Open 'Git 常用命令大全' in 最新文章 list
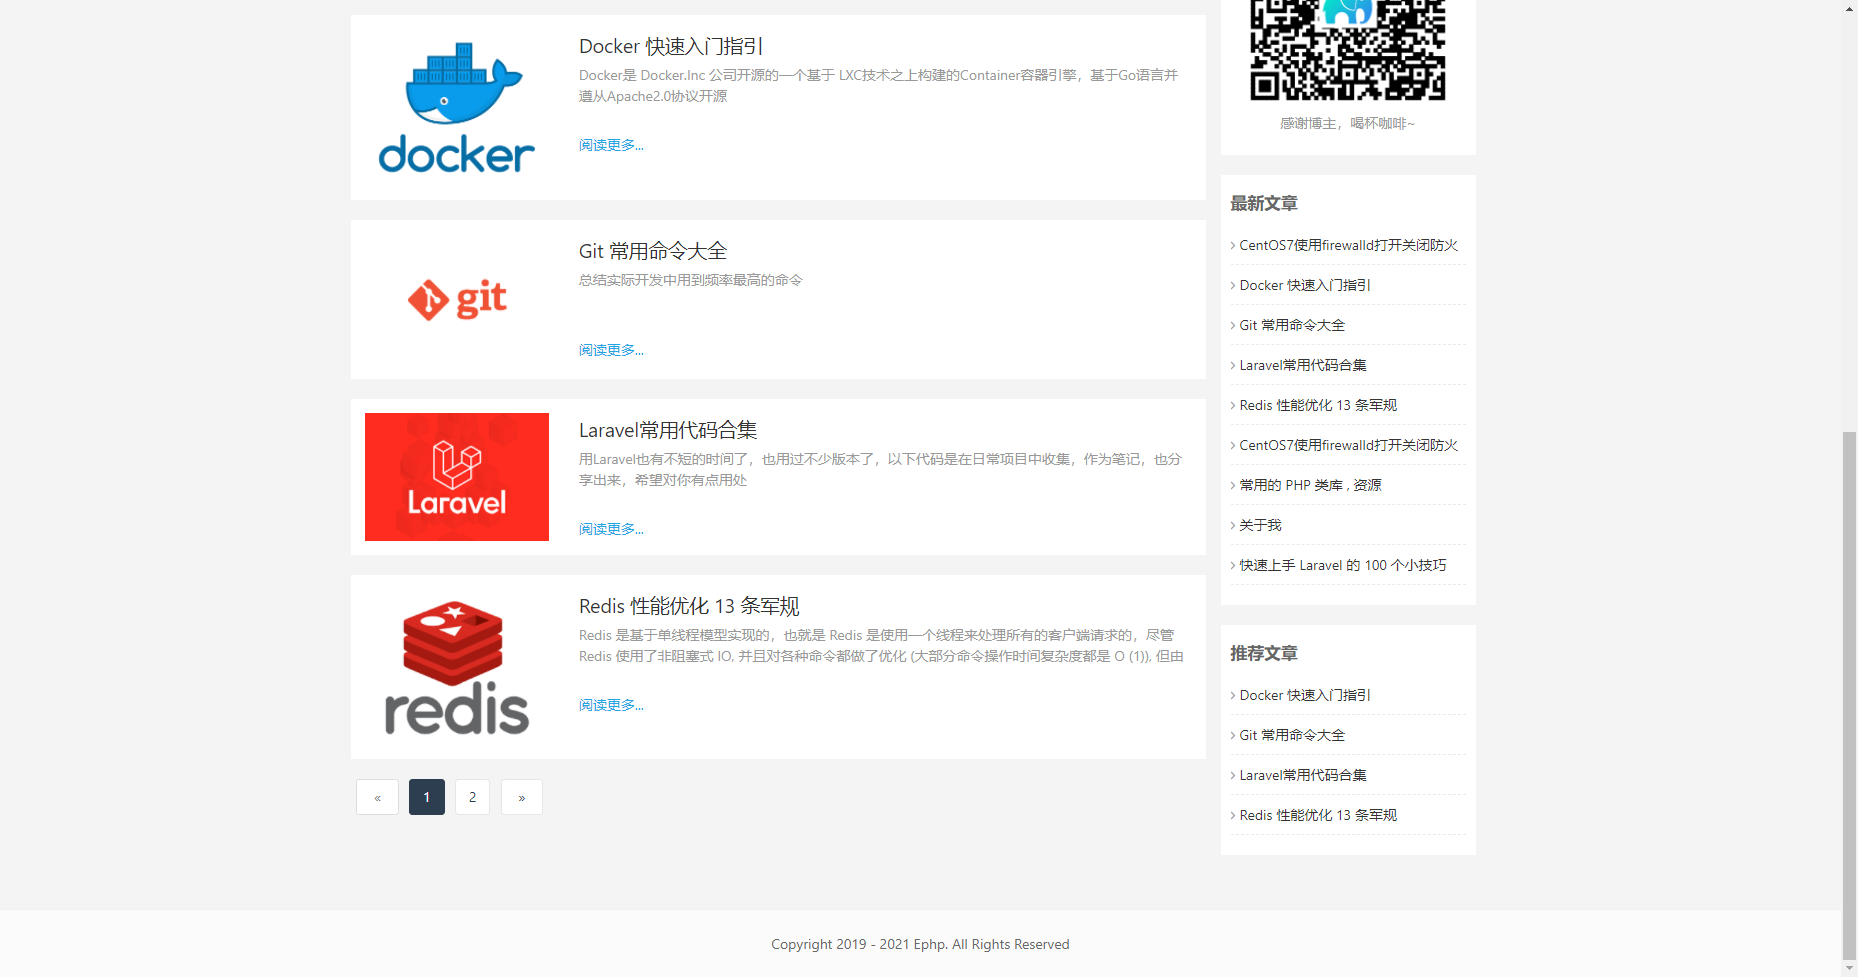The height and width of the screenshot is (977, 1858). [x=1292, y=325]
